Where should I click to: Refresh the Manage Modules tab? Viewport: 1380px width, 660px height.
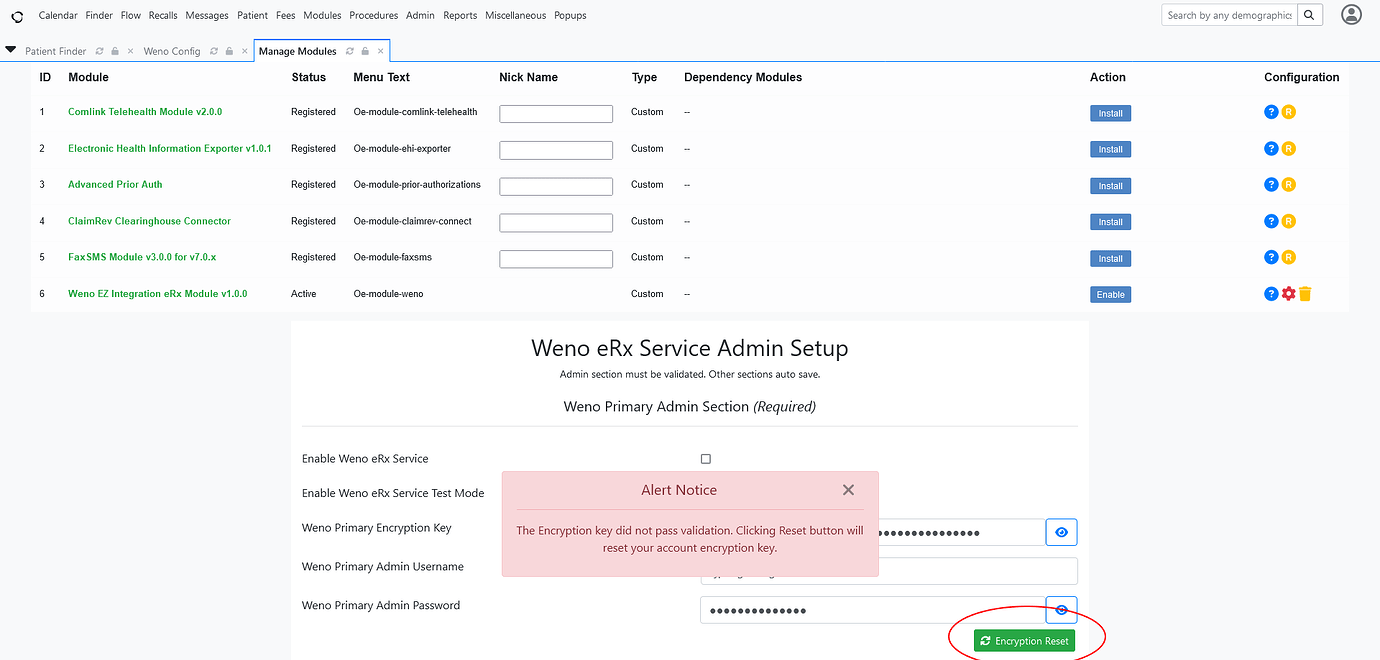(348, 50)
